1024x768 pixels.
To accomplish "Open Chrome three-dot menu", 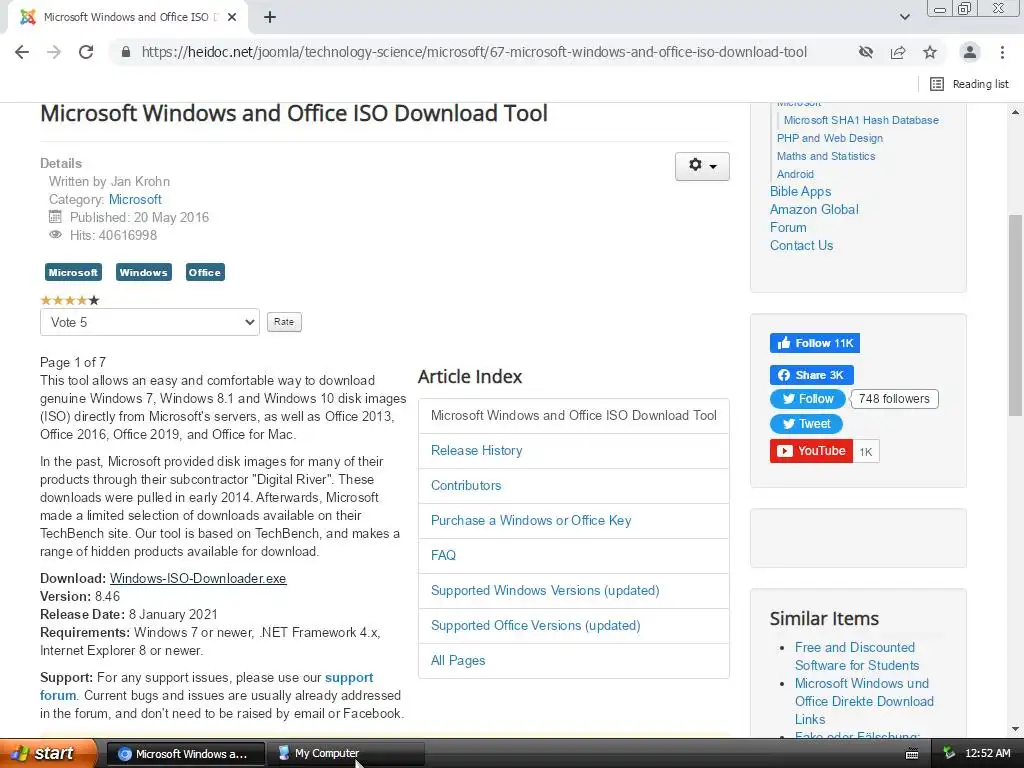I will [x=1002, y=52].
